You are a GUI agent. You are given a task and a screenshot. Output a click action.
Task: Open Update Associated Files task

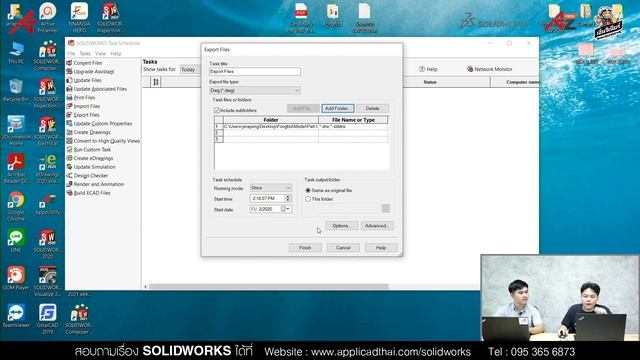[x=100, y=89]
